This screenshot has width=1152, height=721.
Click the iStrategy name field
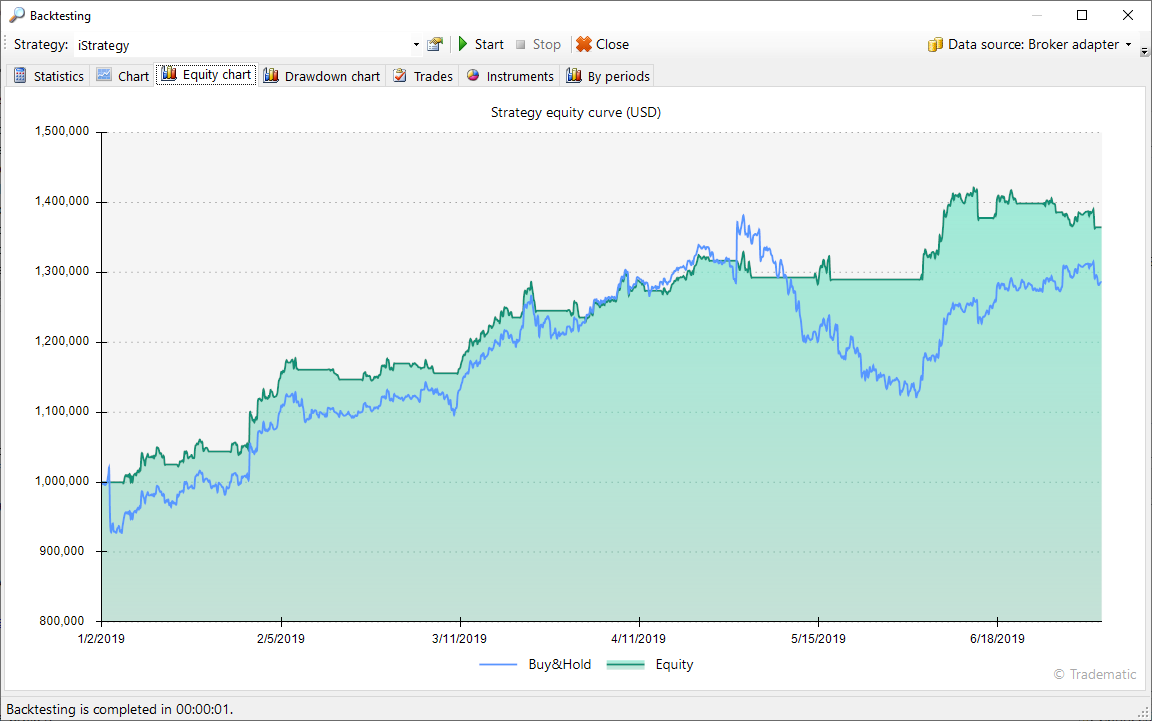click(240, 45)
